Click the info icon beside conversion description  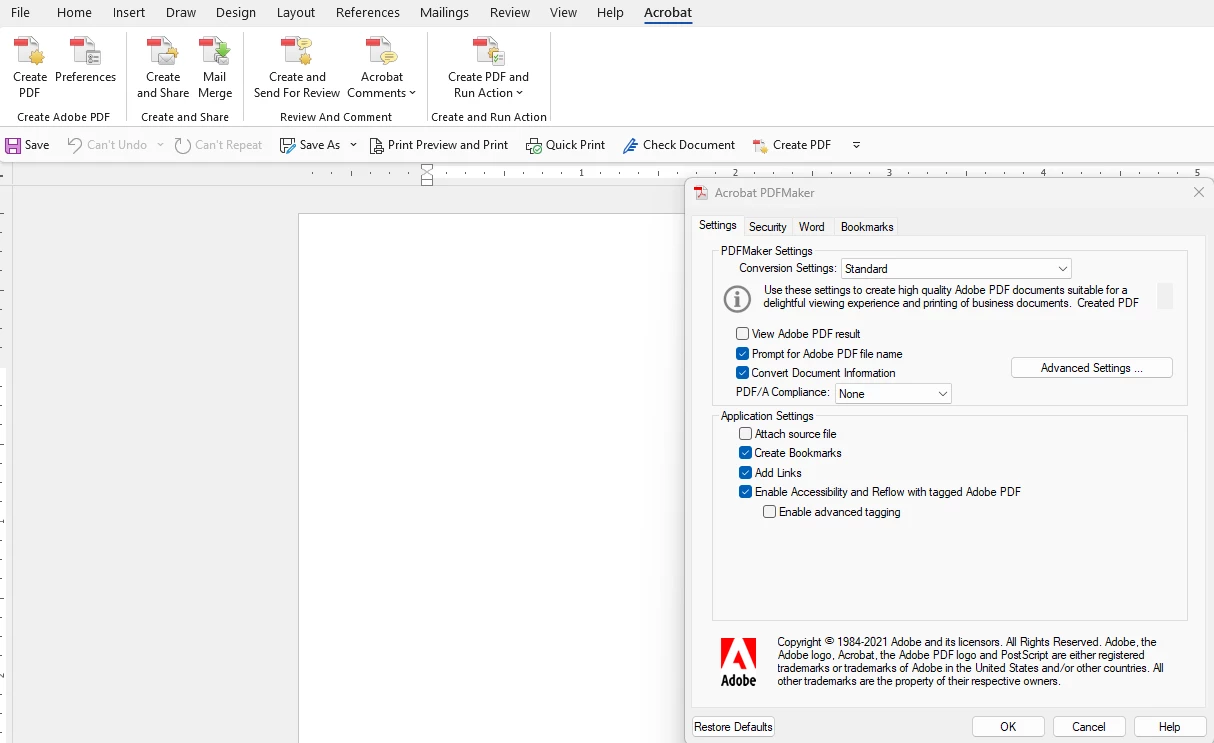[x=737, y=298]
